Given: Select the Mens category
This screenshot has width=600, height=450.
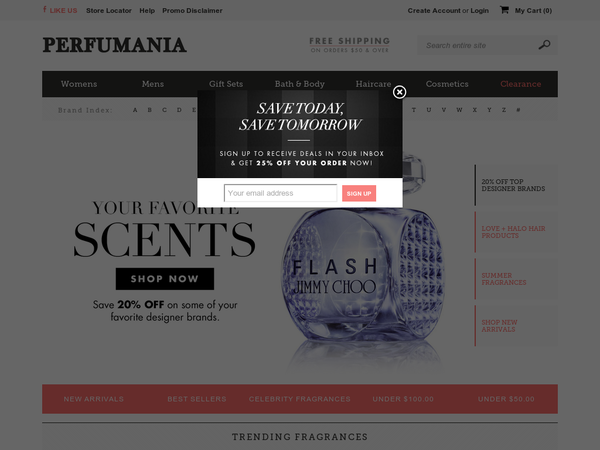Looking at the screenshot, I should 153,84.
